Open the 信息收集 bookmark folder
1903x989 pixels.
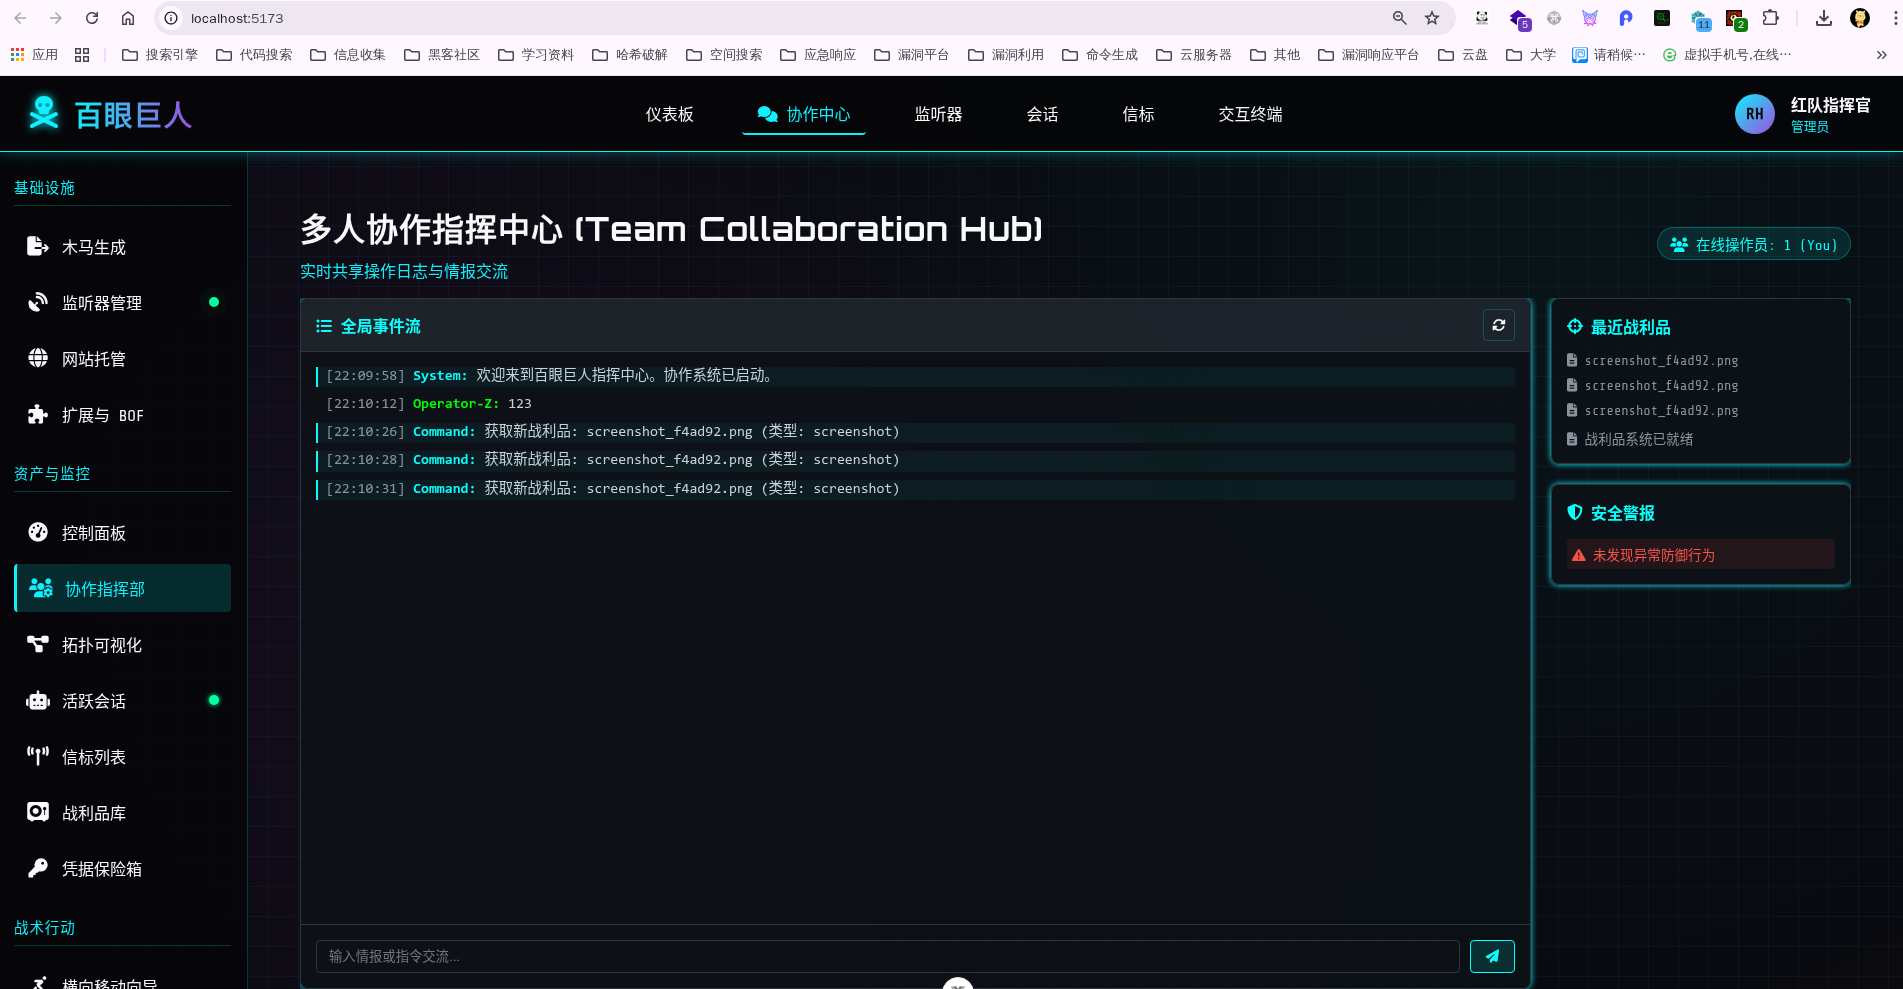coord(348,55)
